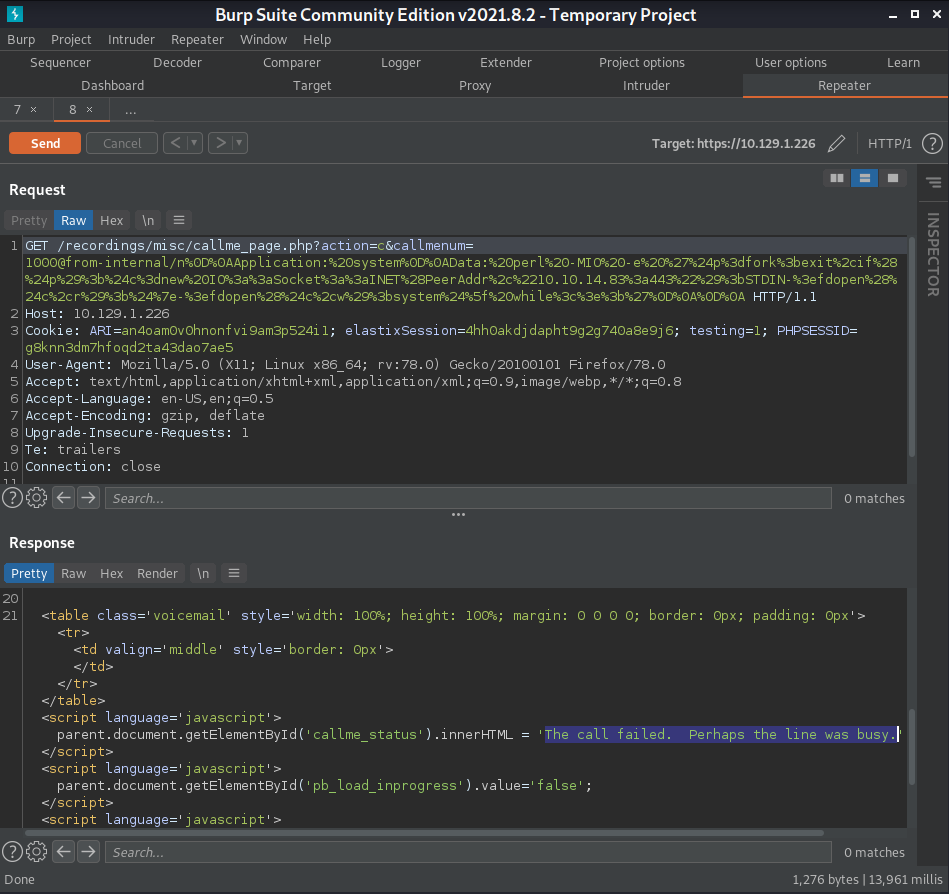Open the Repeater menu
Screen dimensions: 949x894
[x=197, y=39]
